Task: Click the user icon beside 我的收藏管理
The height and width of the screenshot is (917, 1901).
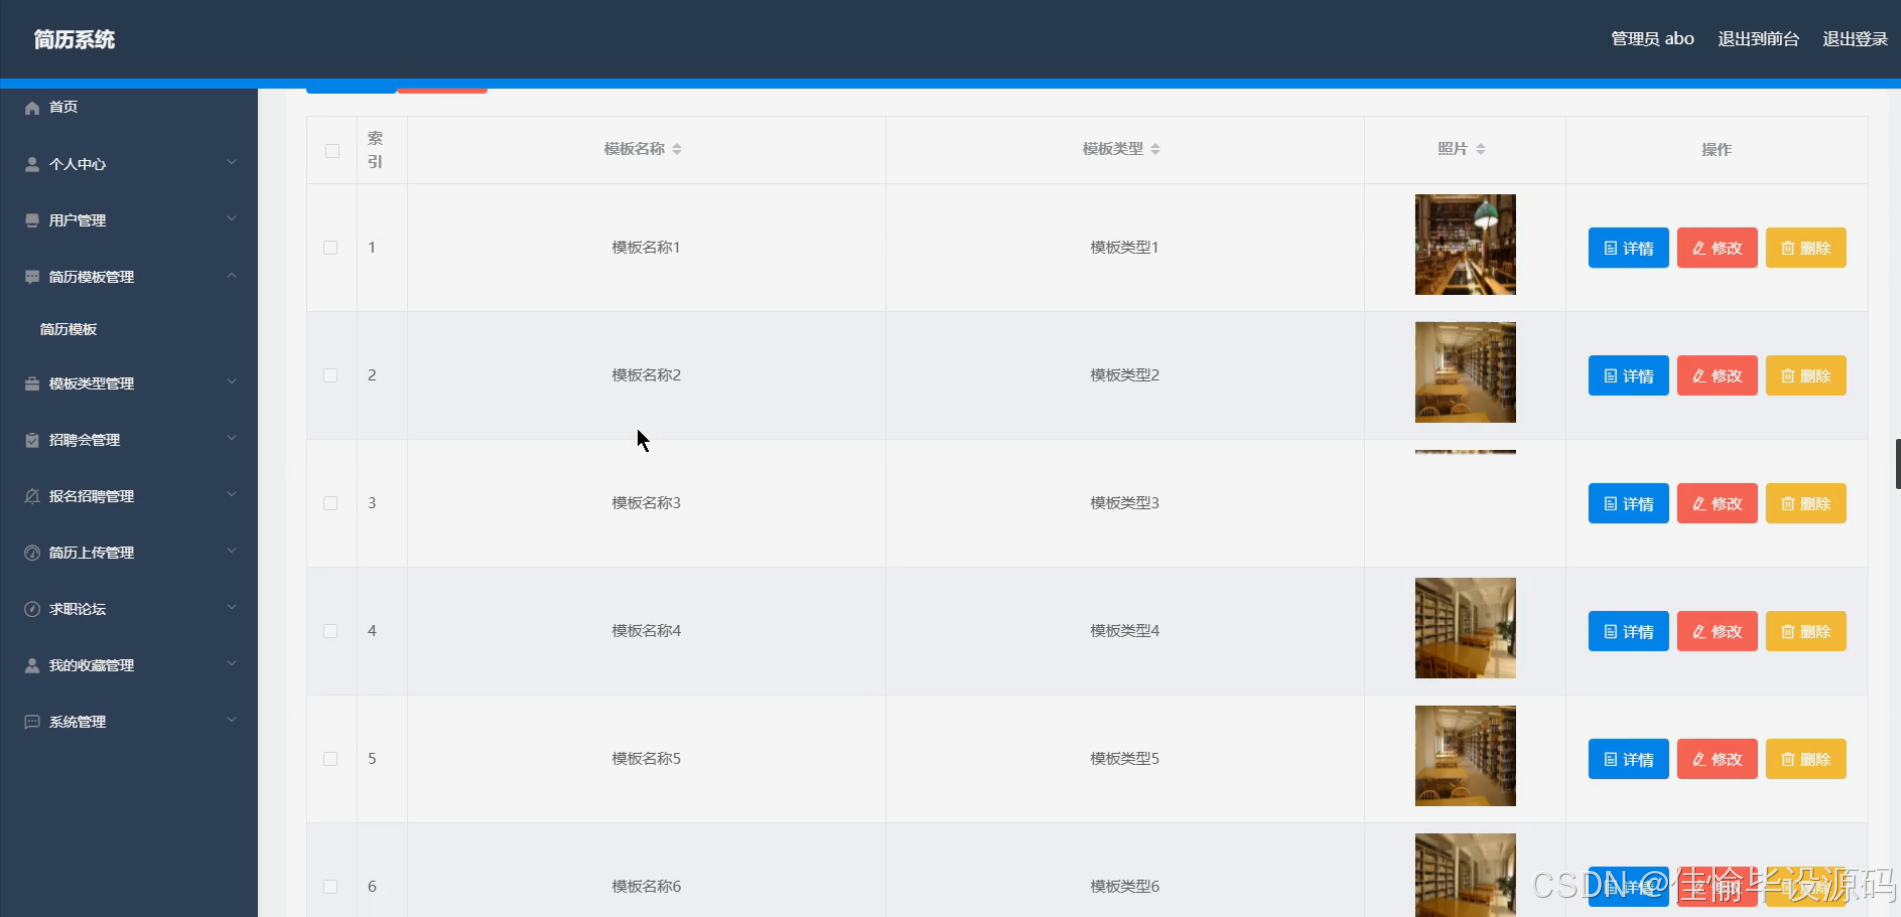Action: pos(32,665)
